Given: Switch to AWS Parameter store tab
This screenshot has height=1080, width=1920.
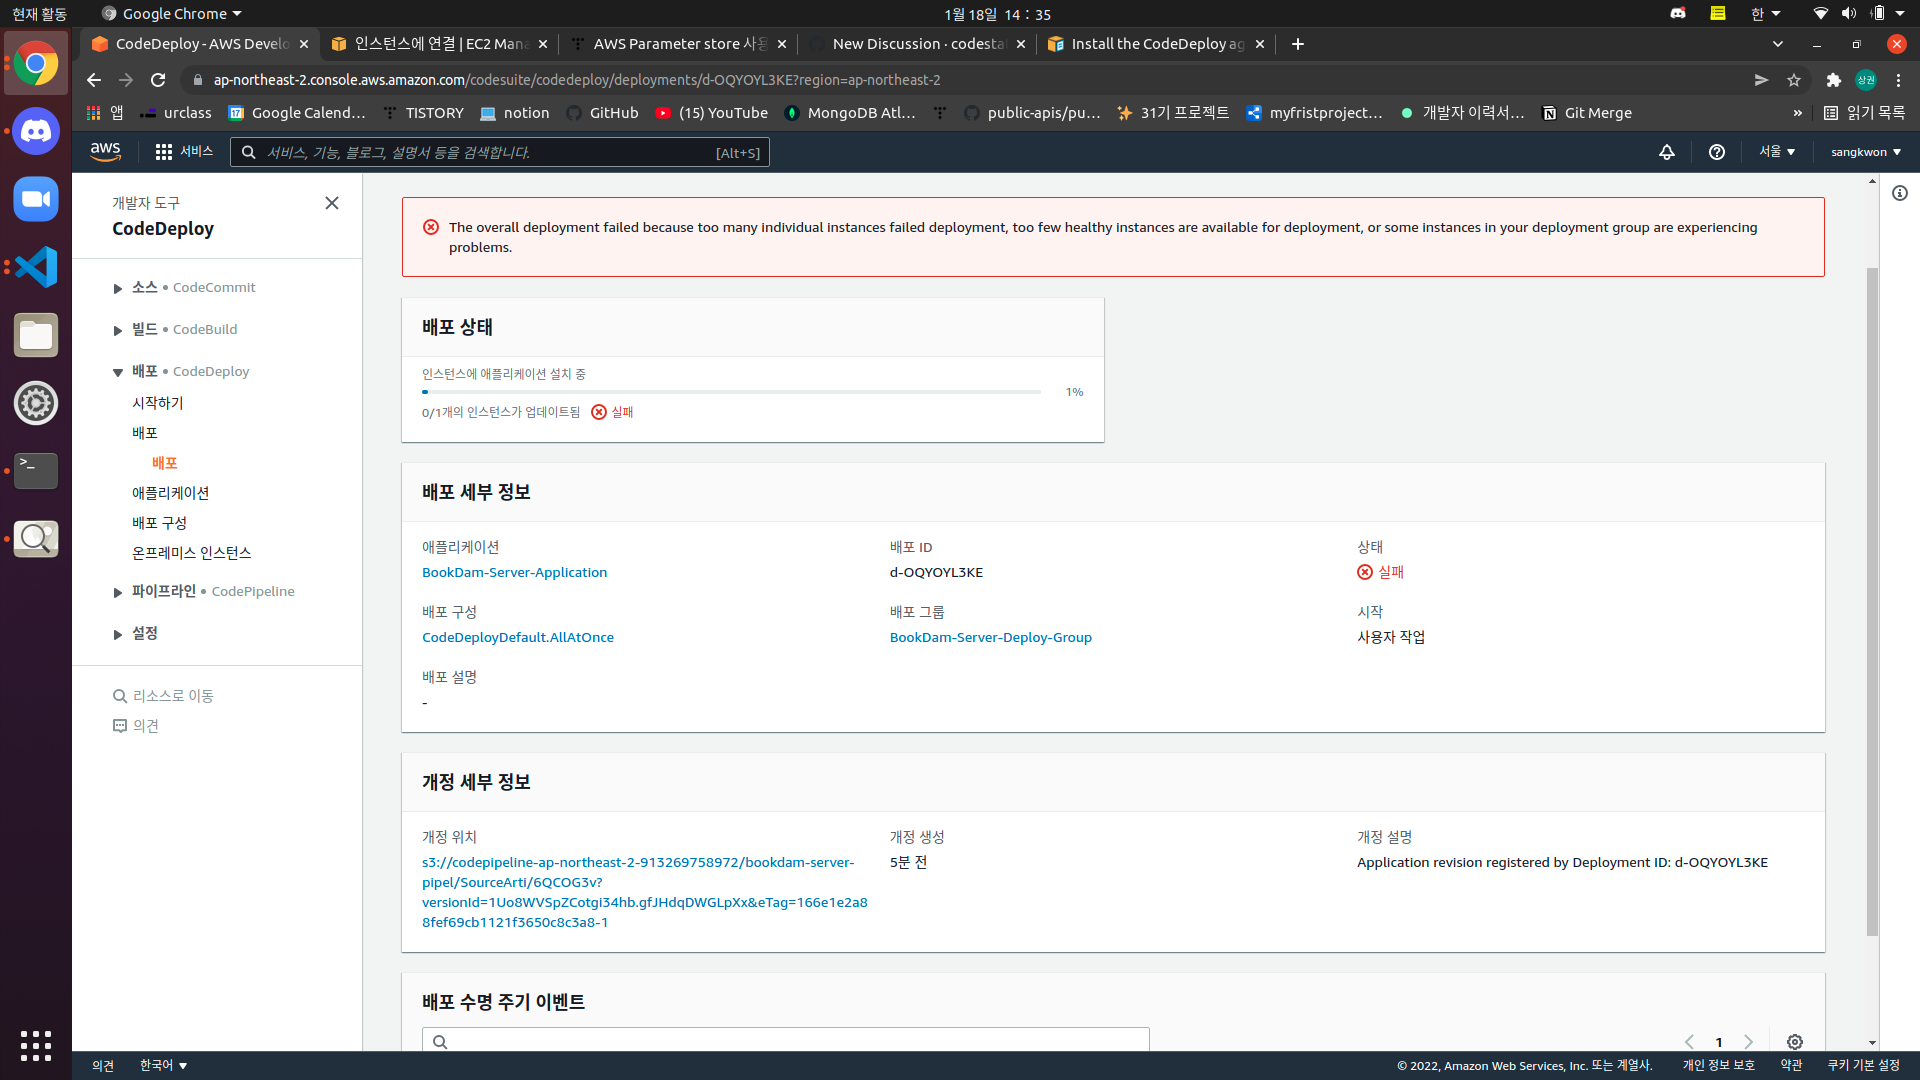Looking at the screenshot, I should tap(679, 44).
